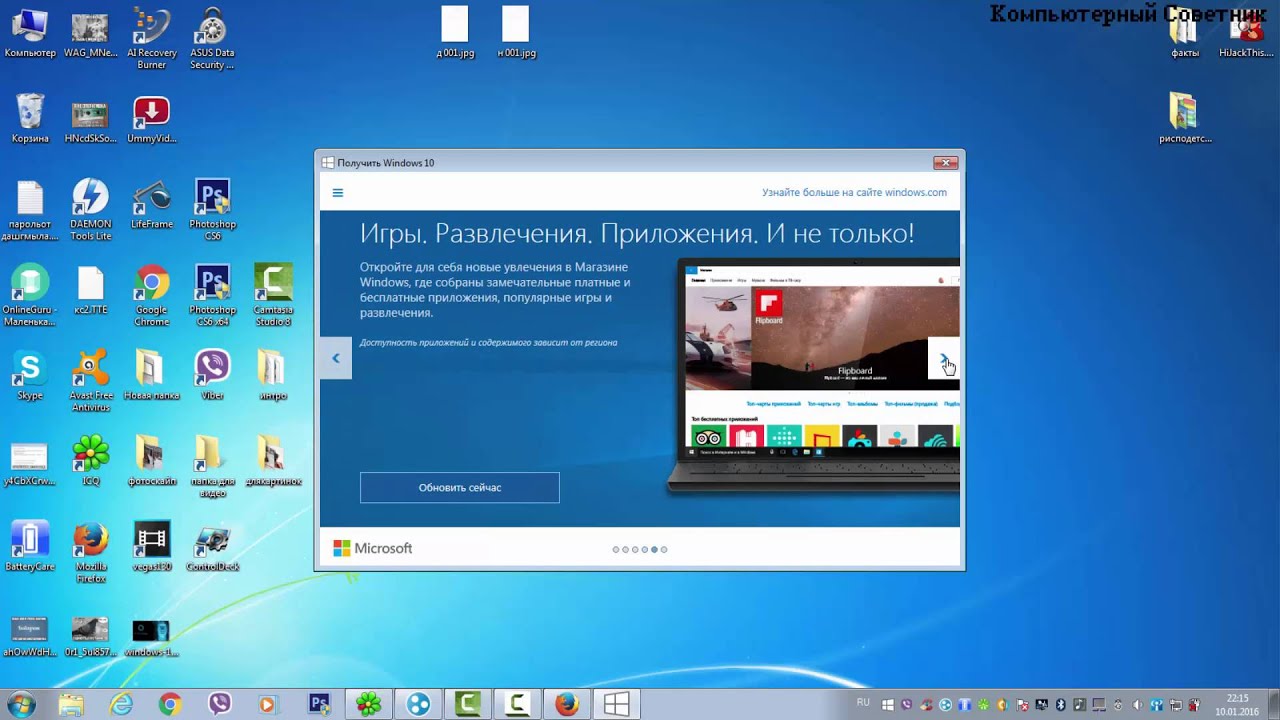Select the third slide indicator dot
Screen dimensions: 1280x720
point(635,549)
